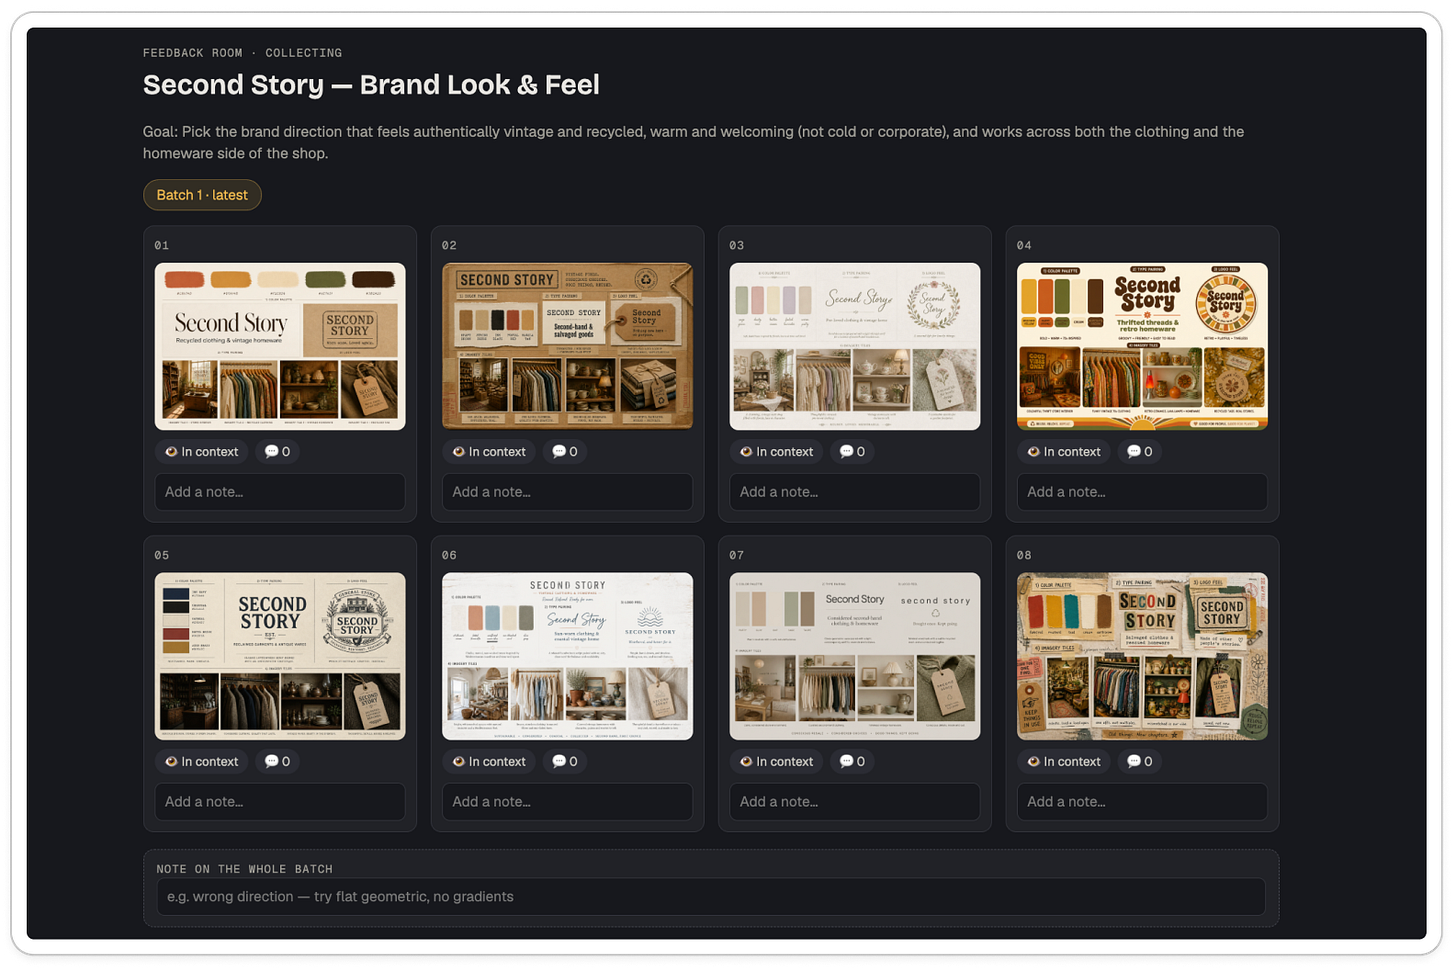
Task: Open comments bubble on card 06
Action: pyautogui.click(x=565, y=762)
